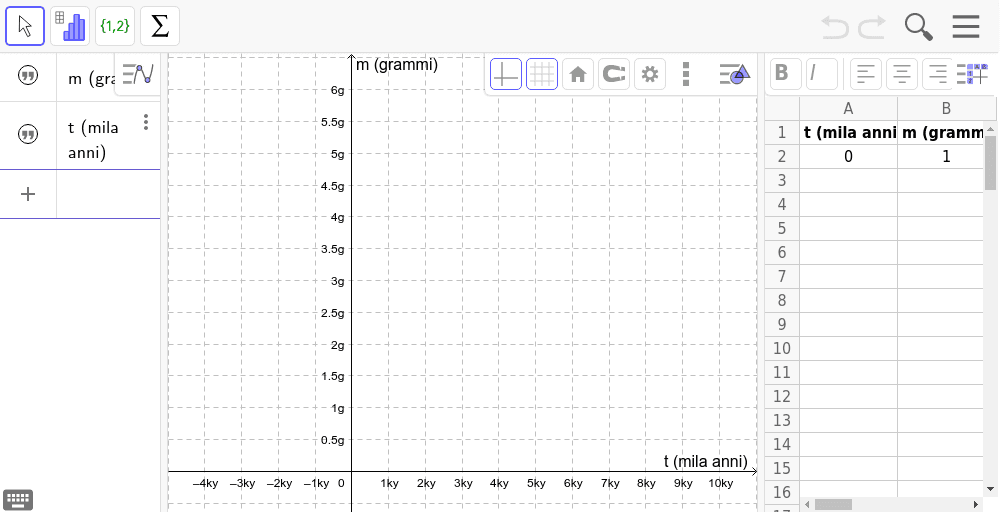This screenshot has height=514, width=1000.
Task: Click spreadsheet scroll right arrow
Action: pos(975,504)
